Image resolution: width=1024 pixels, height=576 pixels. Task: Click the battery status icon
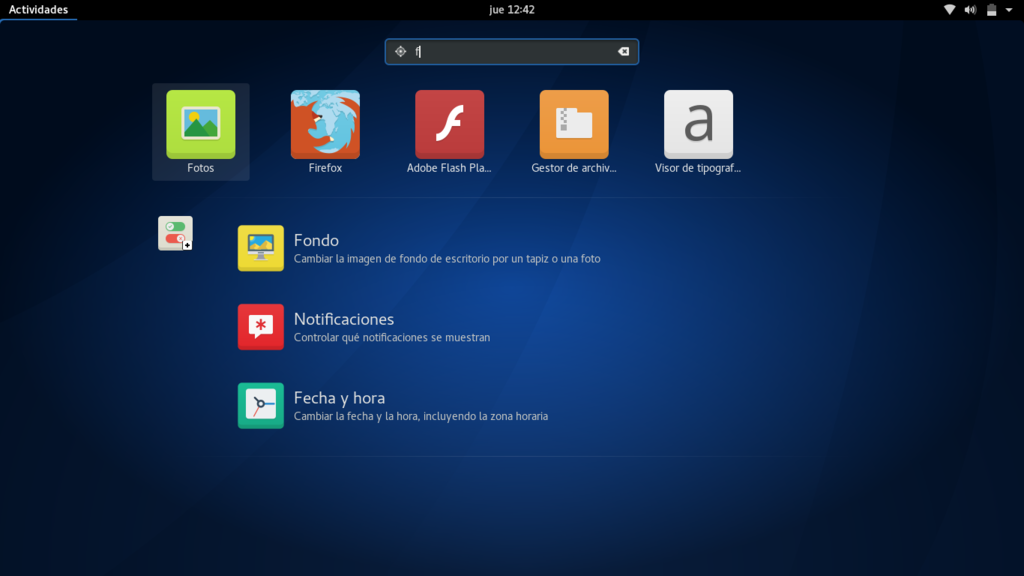[991, 10]
